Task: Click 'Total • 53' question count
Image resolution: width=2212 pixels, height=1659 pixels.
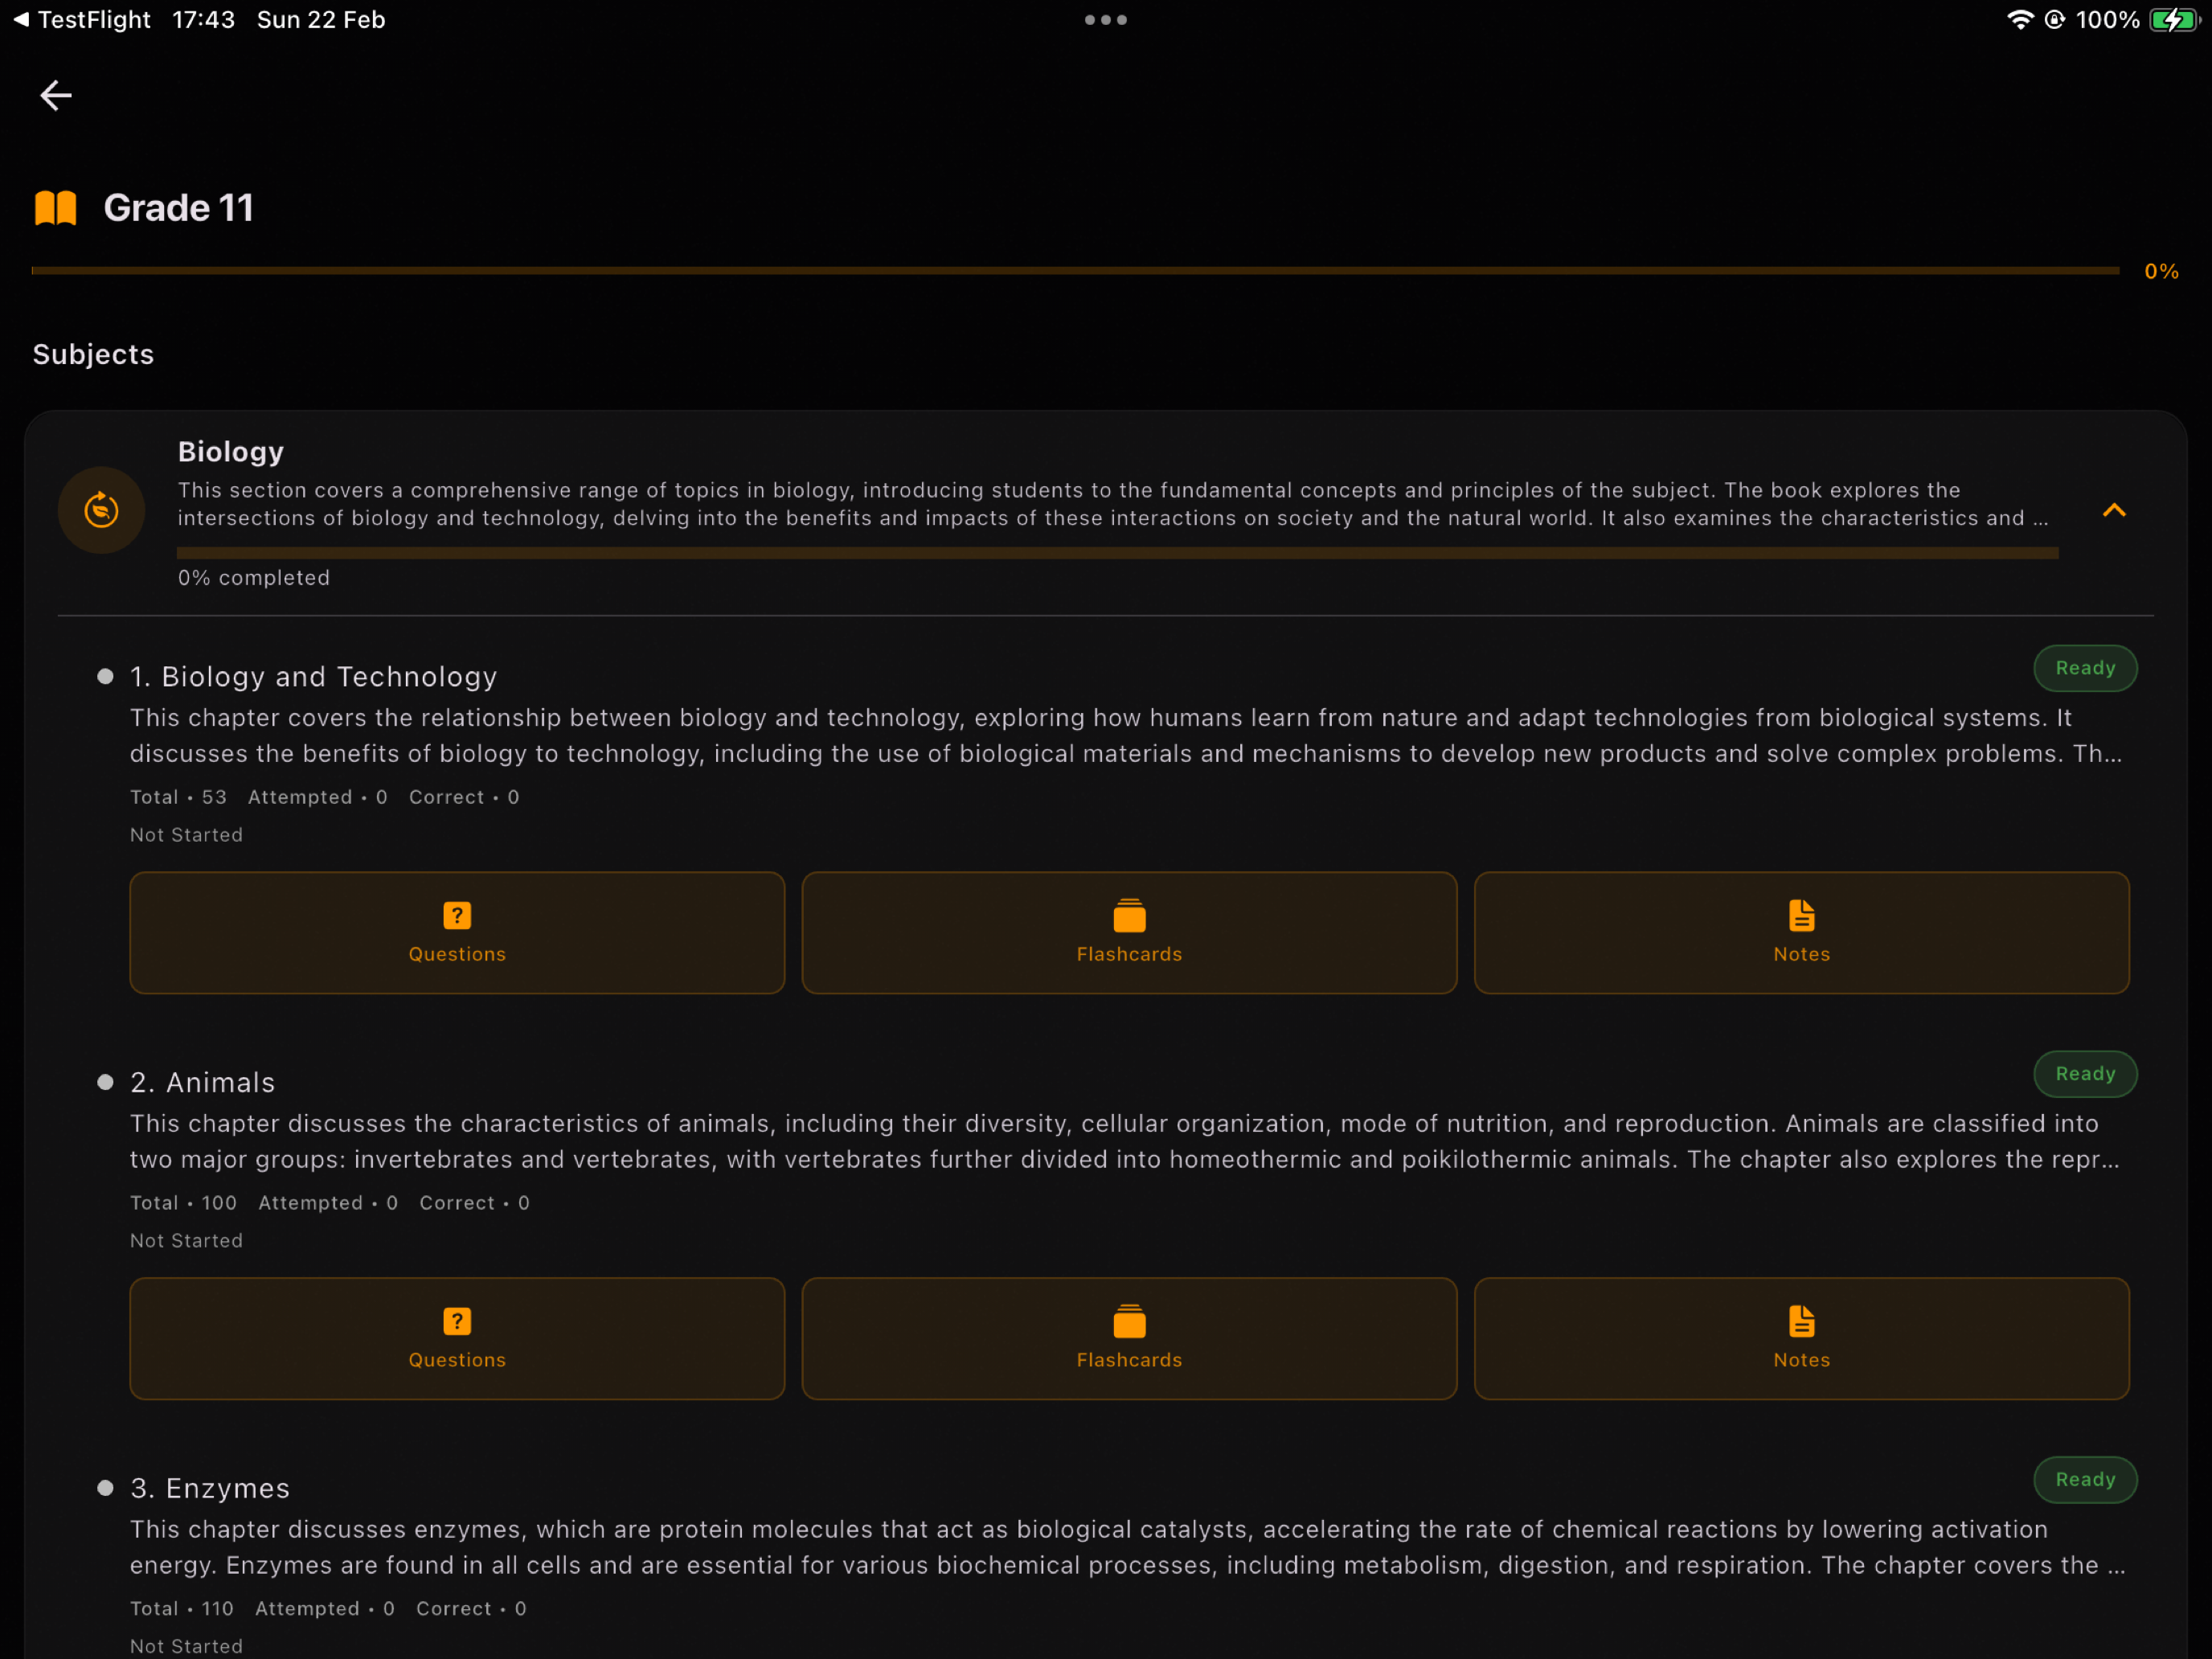Action: [178, 797]
